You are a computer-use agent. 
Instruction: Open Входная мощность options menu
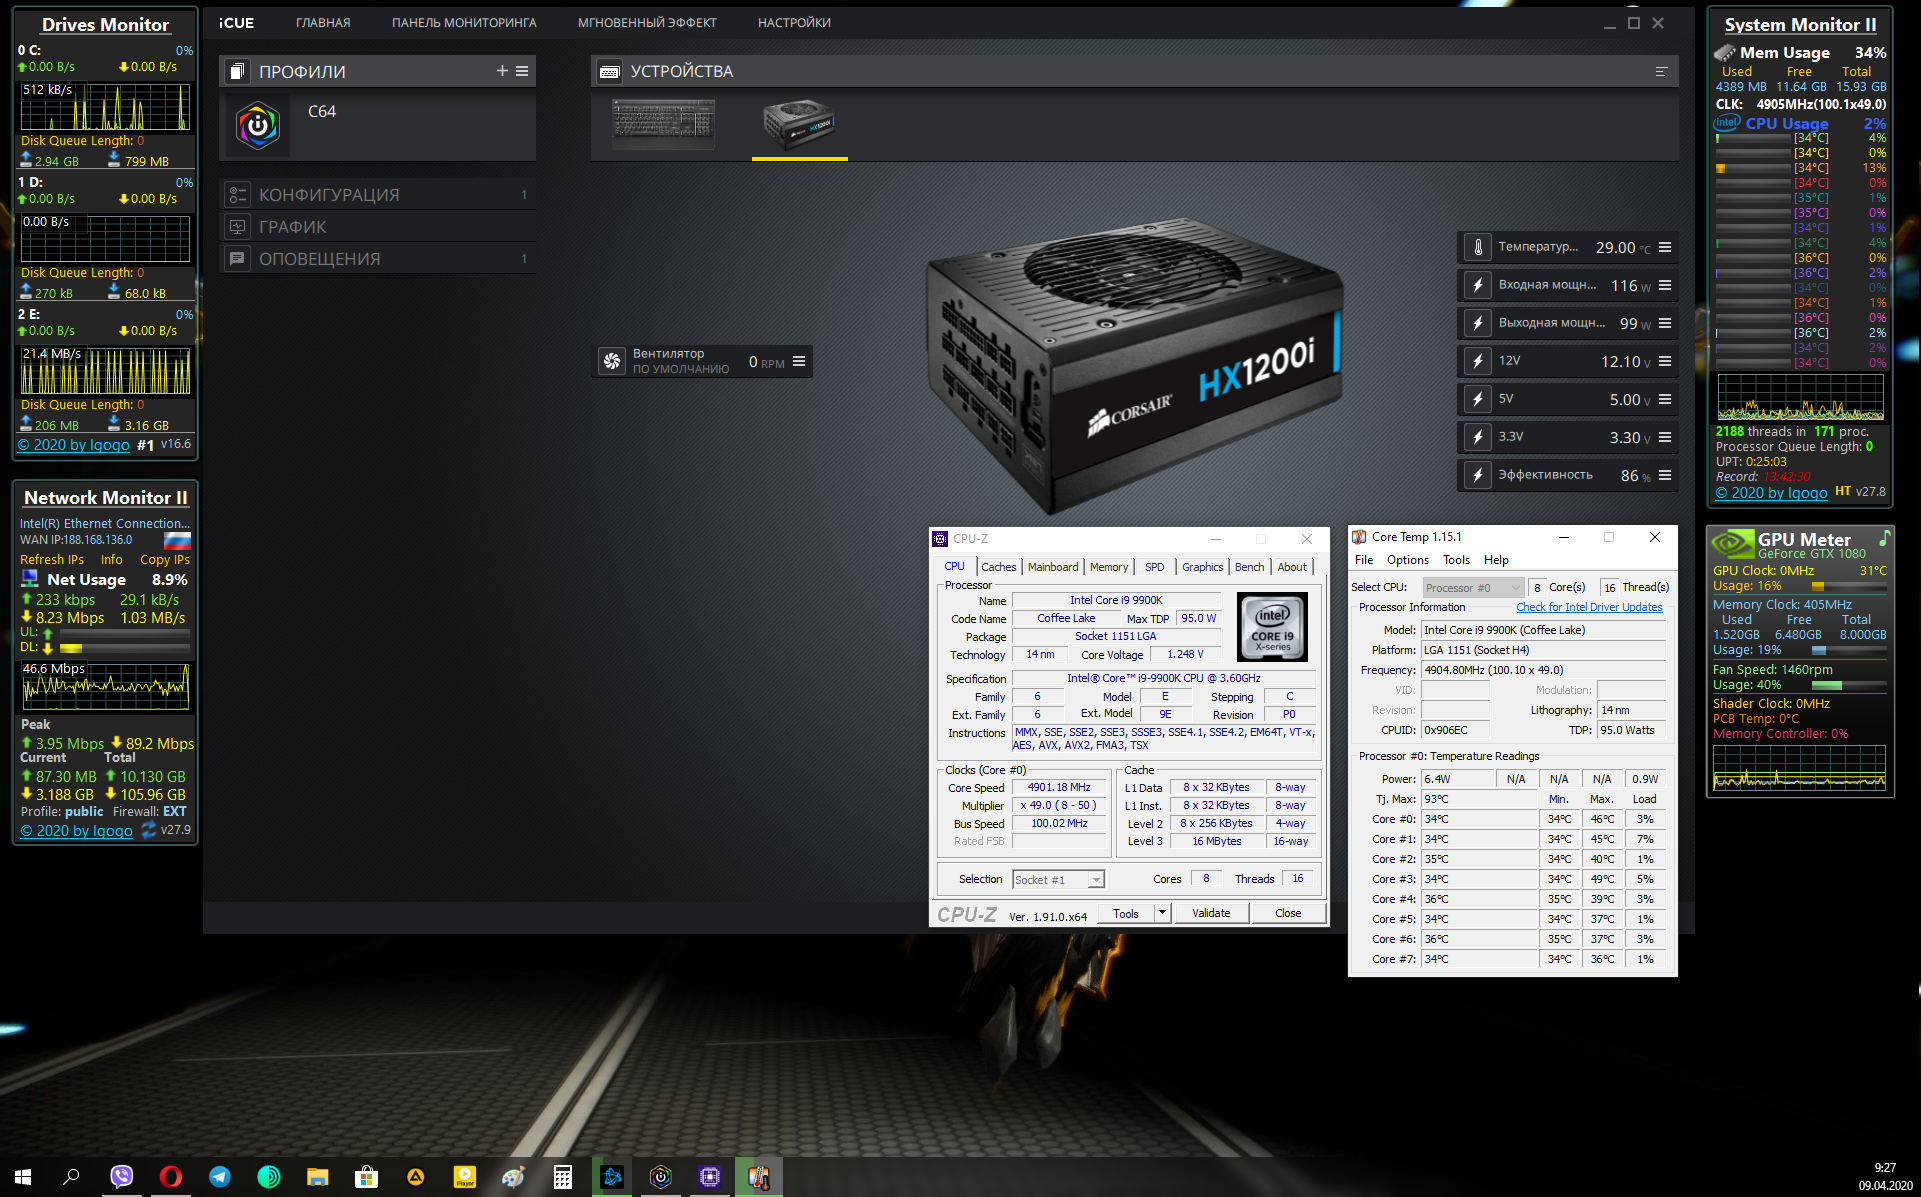[x=1665, y=285]
